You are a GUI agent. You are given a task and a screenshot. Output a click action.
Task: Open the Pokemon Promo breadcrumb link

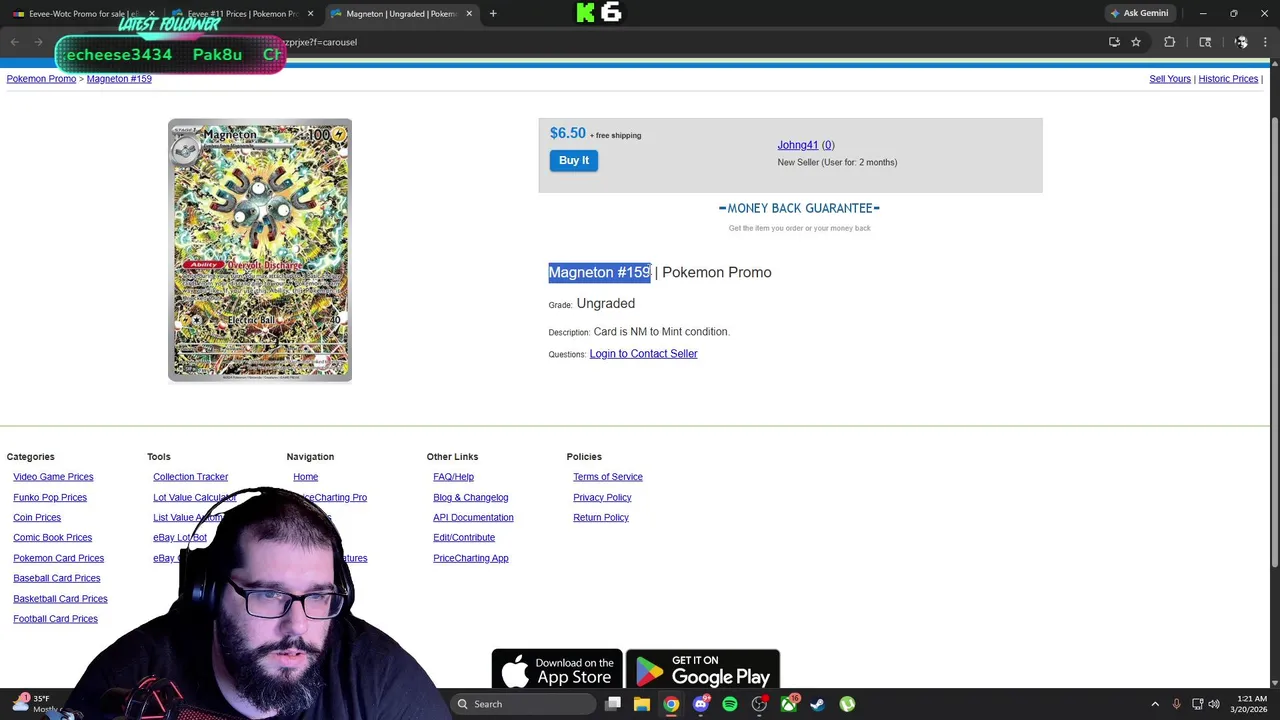pos(41,78)
